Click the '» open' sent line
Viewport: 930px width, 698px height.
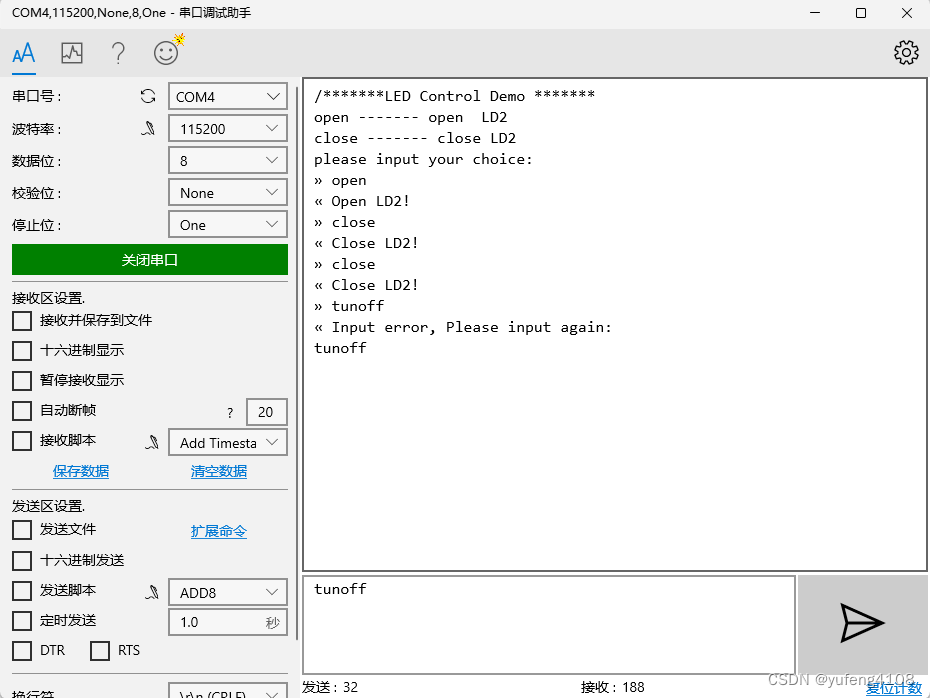[340, 180]
